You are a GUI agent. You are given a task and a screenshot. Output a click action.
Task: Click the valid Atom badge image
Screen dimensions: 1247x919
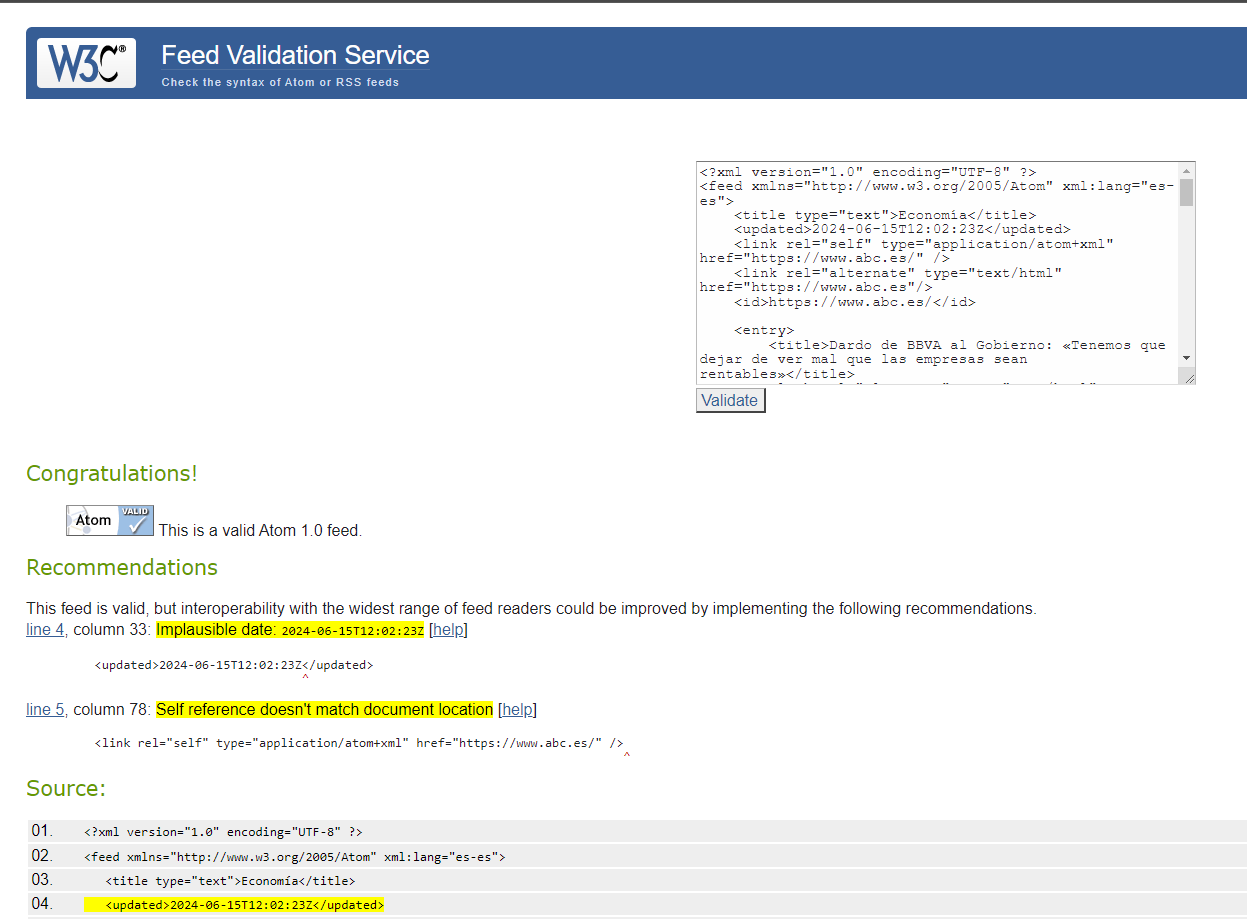(x=110, y=520)
